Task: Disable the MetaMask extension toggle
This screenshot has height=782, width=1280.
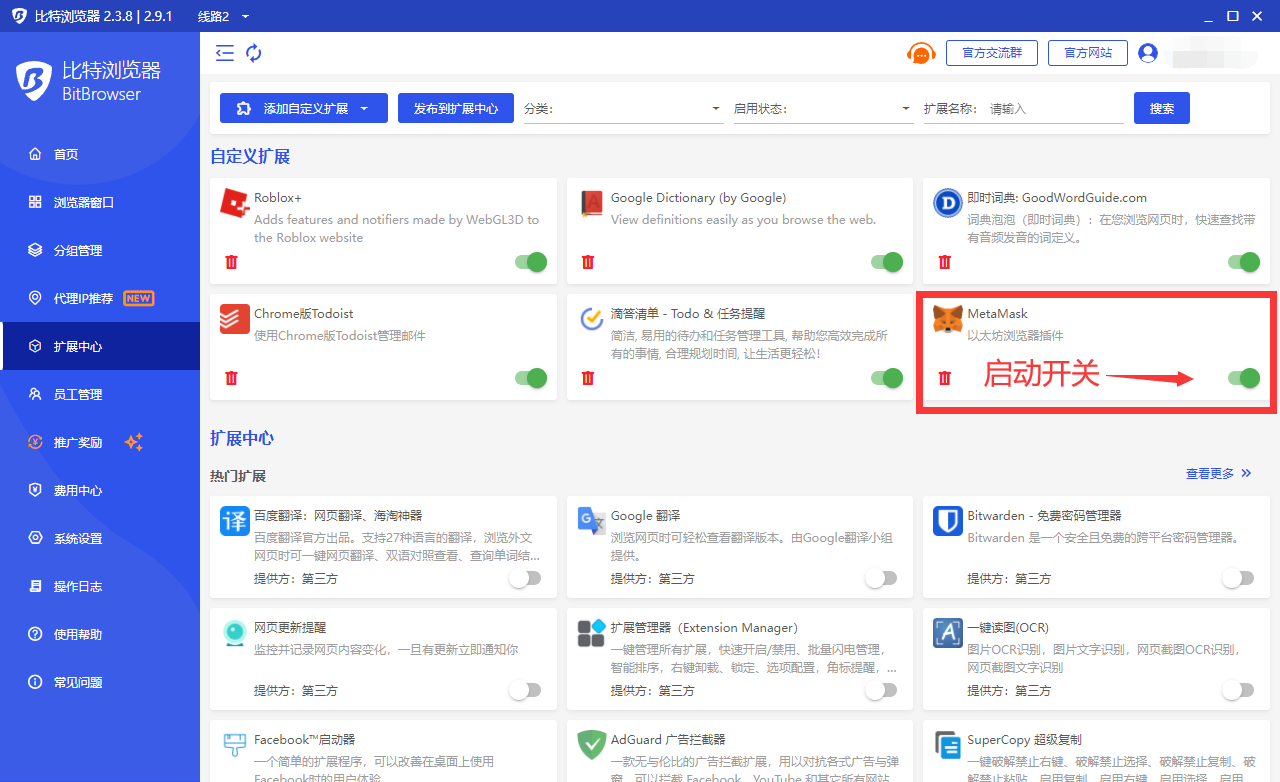Action: tap(1243, 378)
